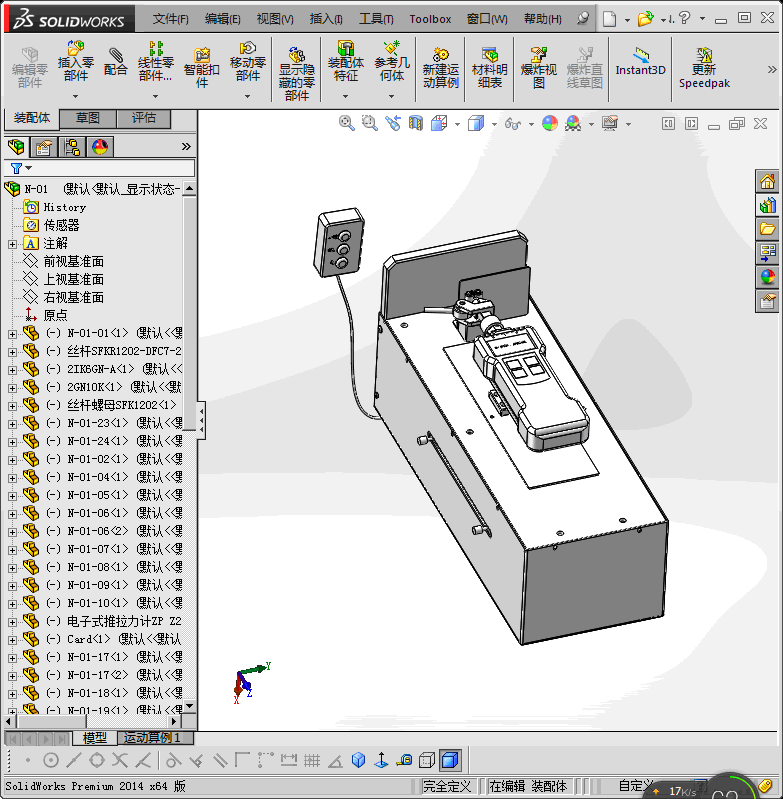Toggle shaded with edges display icon in bottom toolbar
The width and height of the screenshot is (783, 799).
[450, 760]
